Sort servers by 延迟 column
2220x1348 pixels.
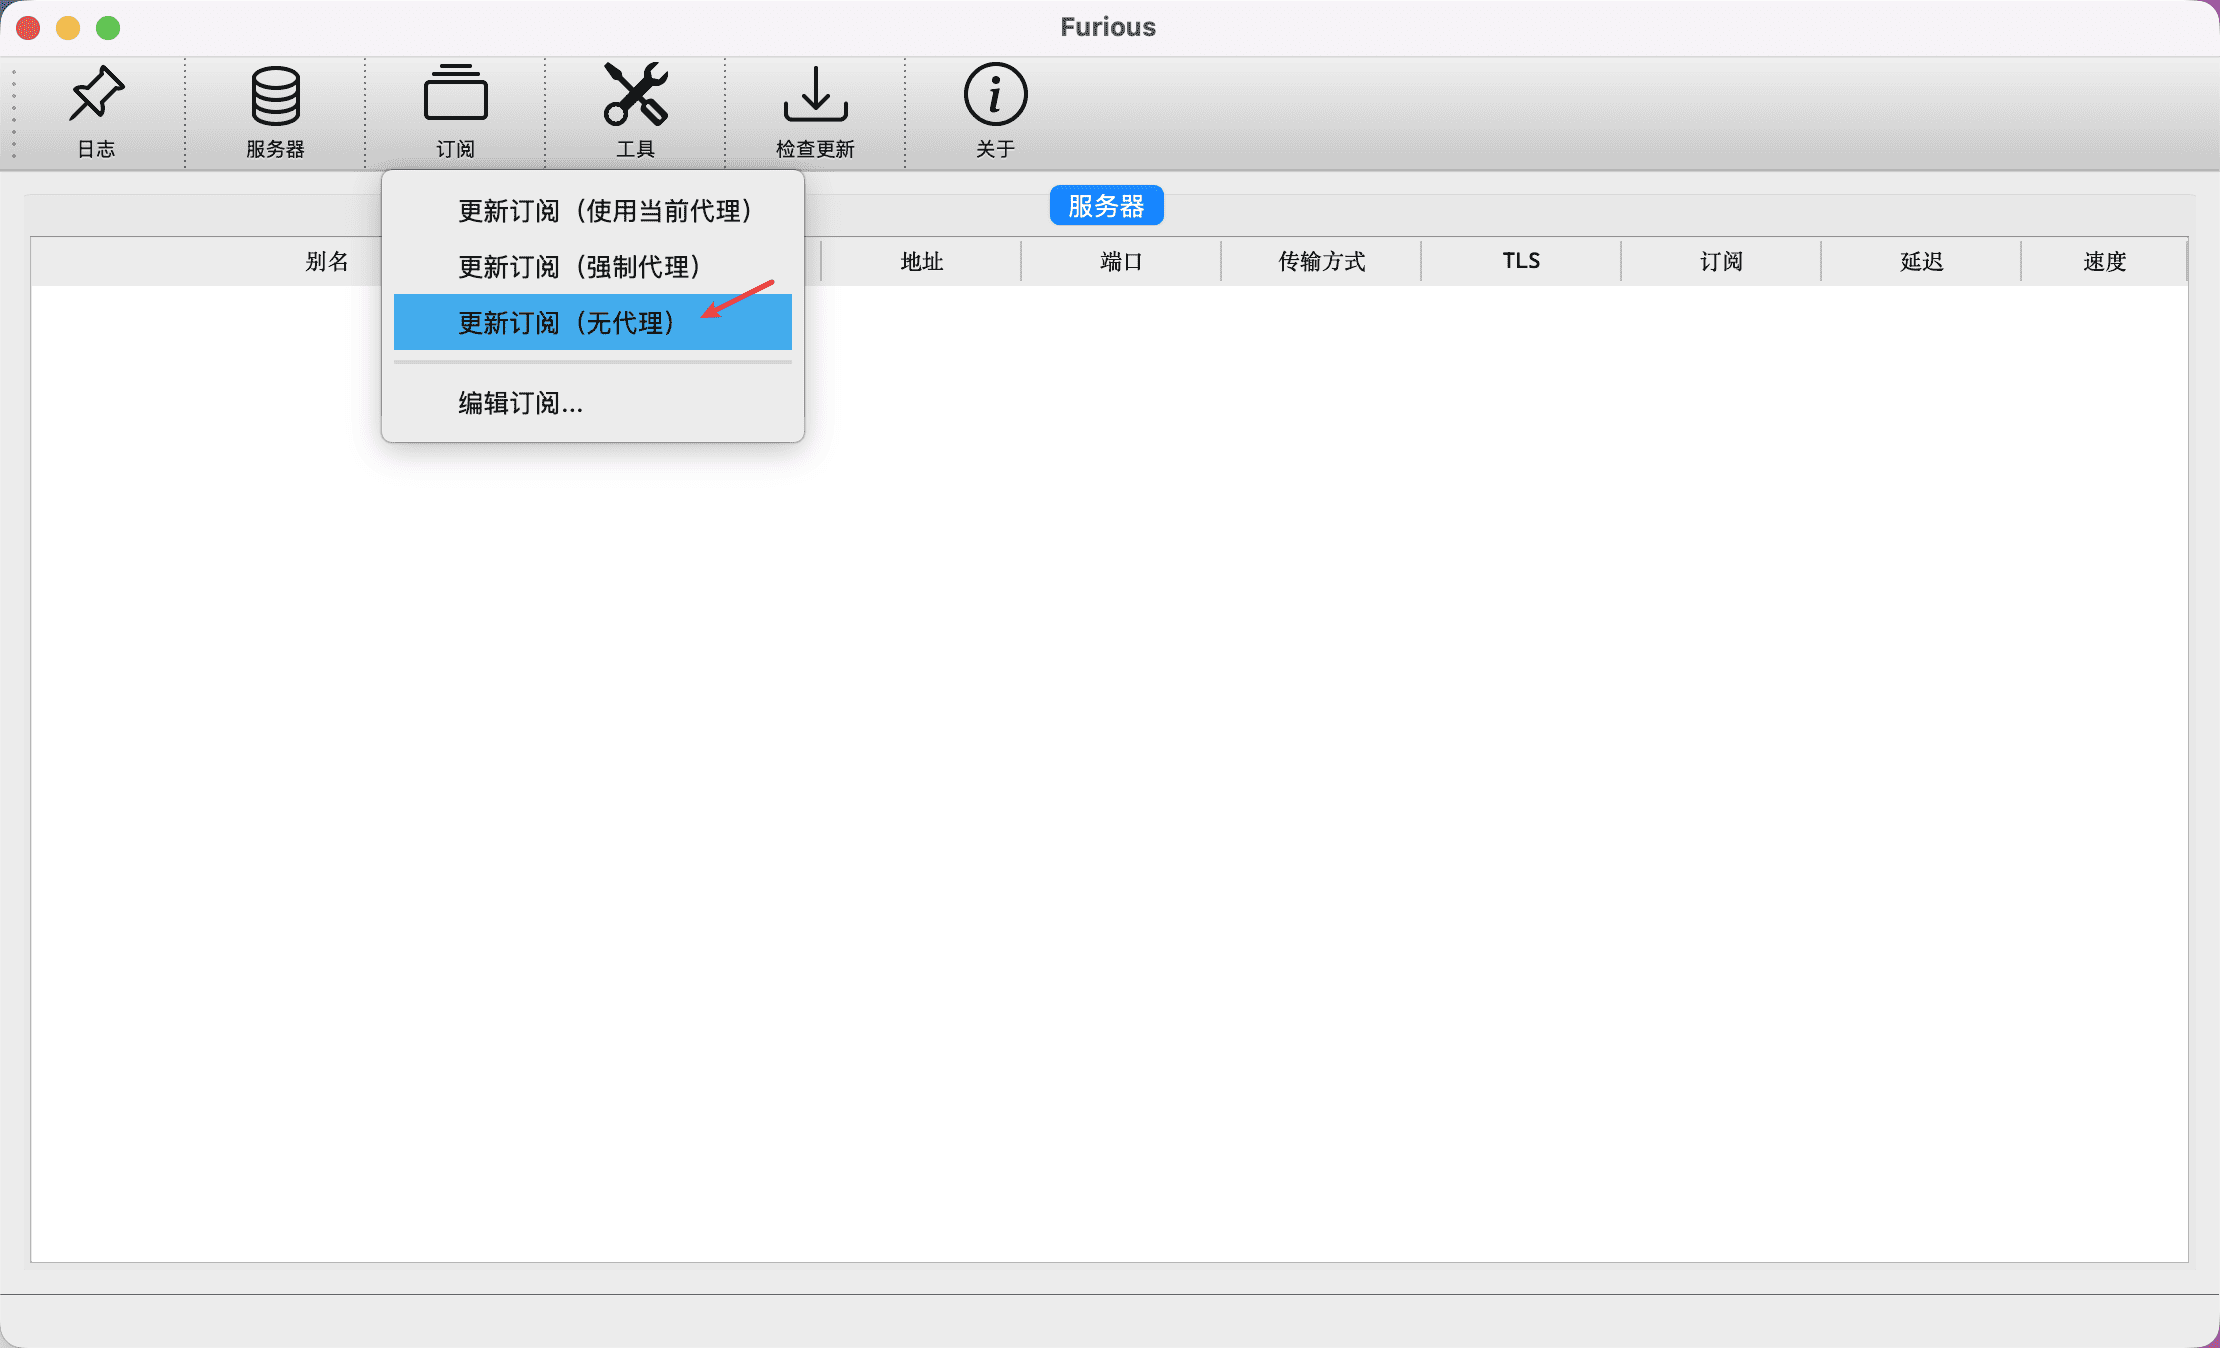[1921, 262]
